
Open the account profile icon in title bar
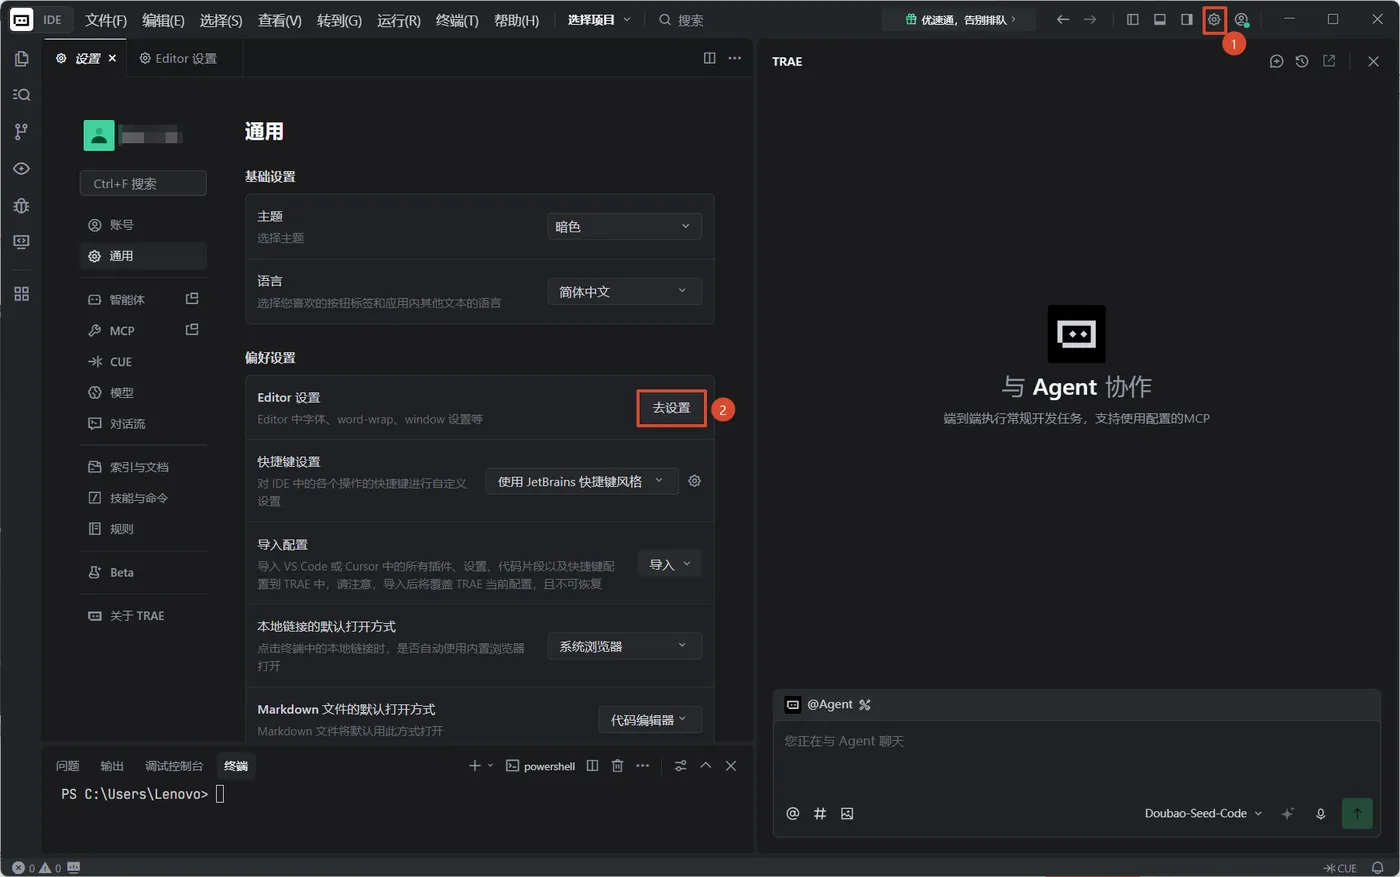tap(1241, 19)
